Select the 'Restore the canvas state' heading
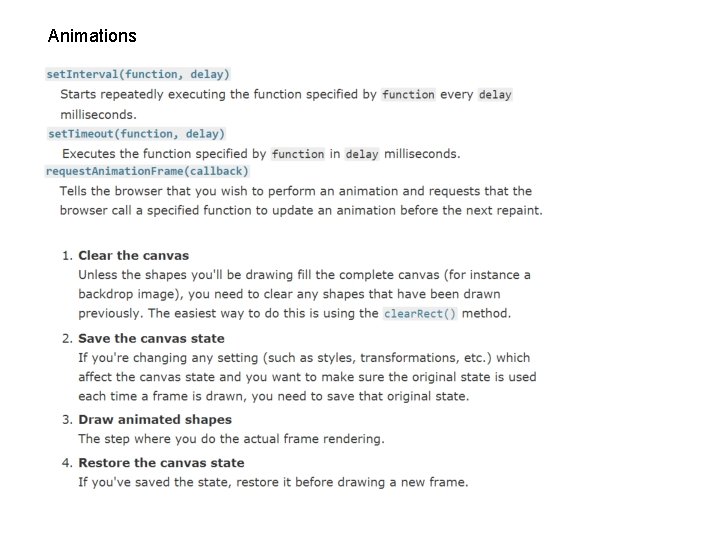The image size is (720, 540). point(161,463)
